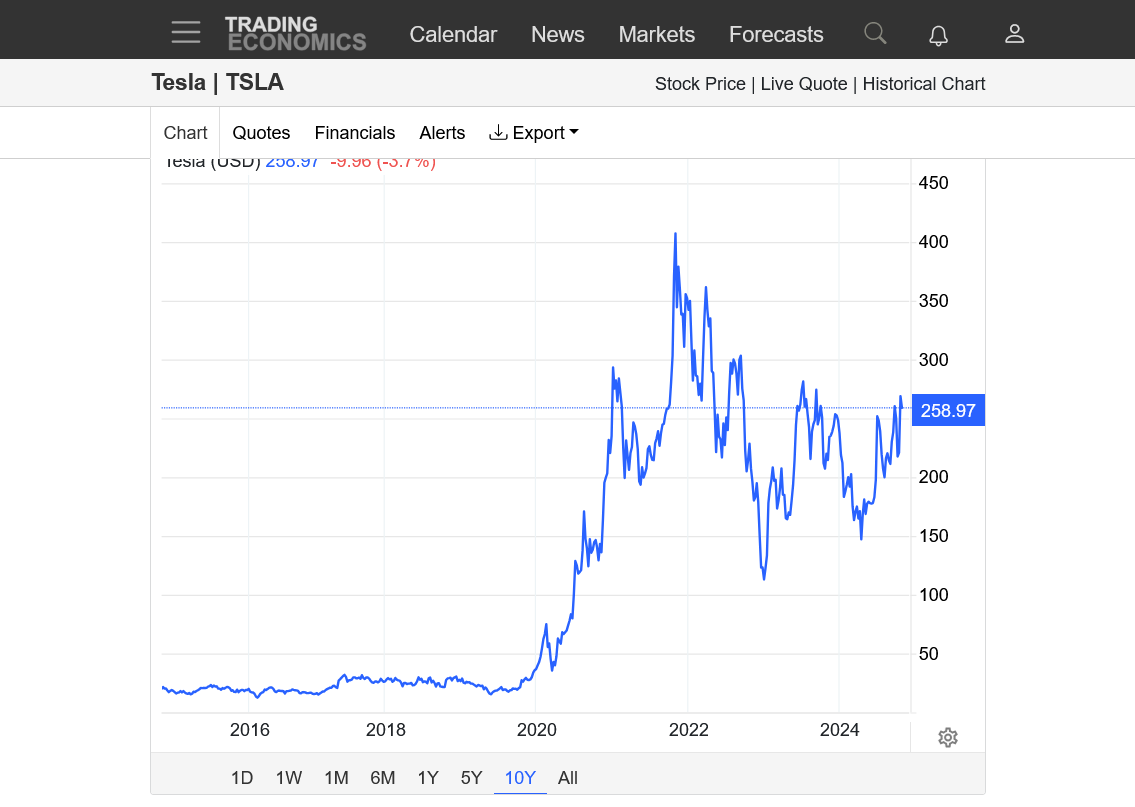Open the News menu
Viewport: 1135px width, 807px height.
click(x=557, y=34)
